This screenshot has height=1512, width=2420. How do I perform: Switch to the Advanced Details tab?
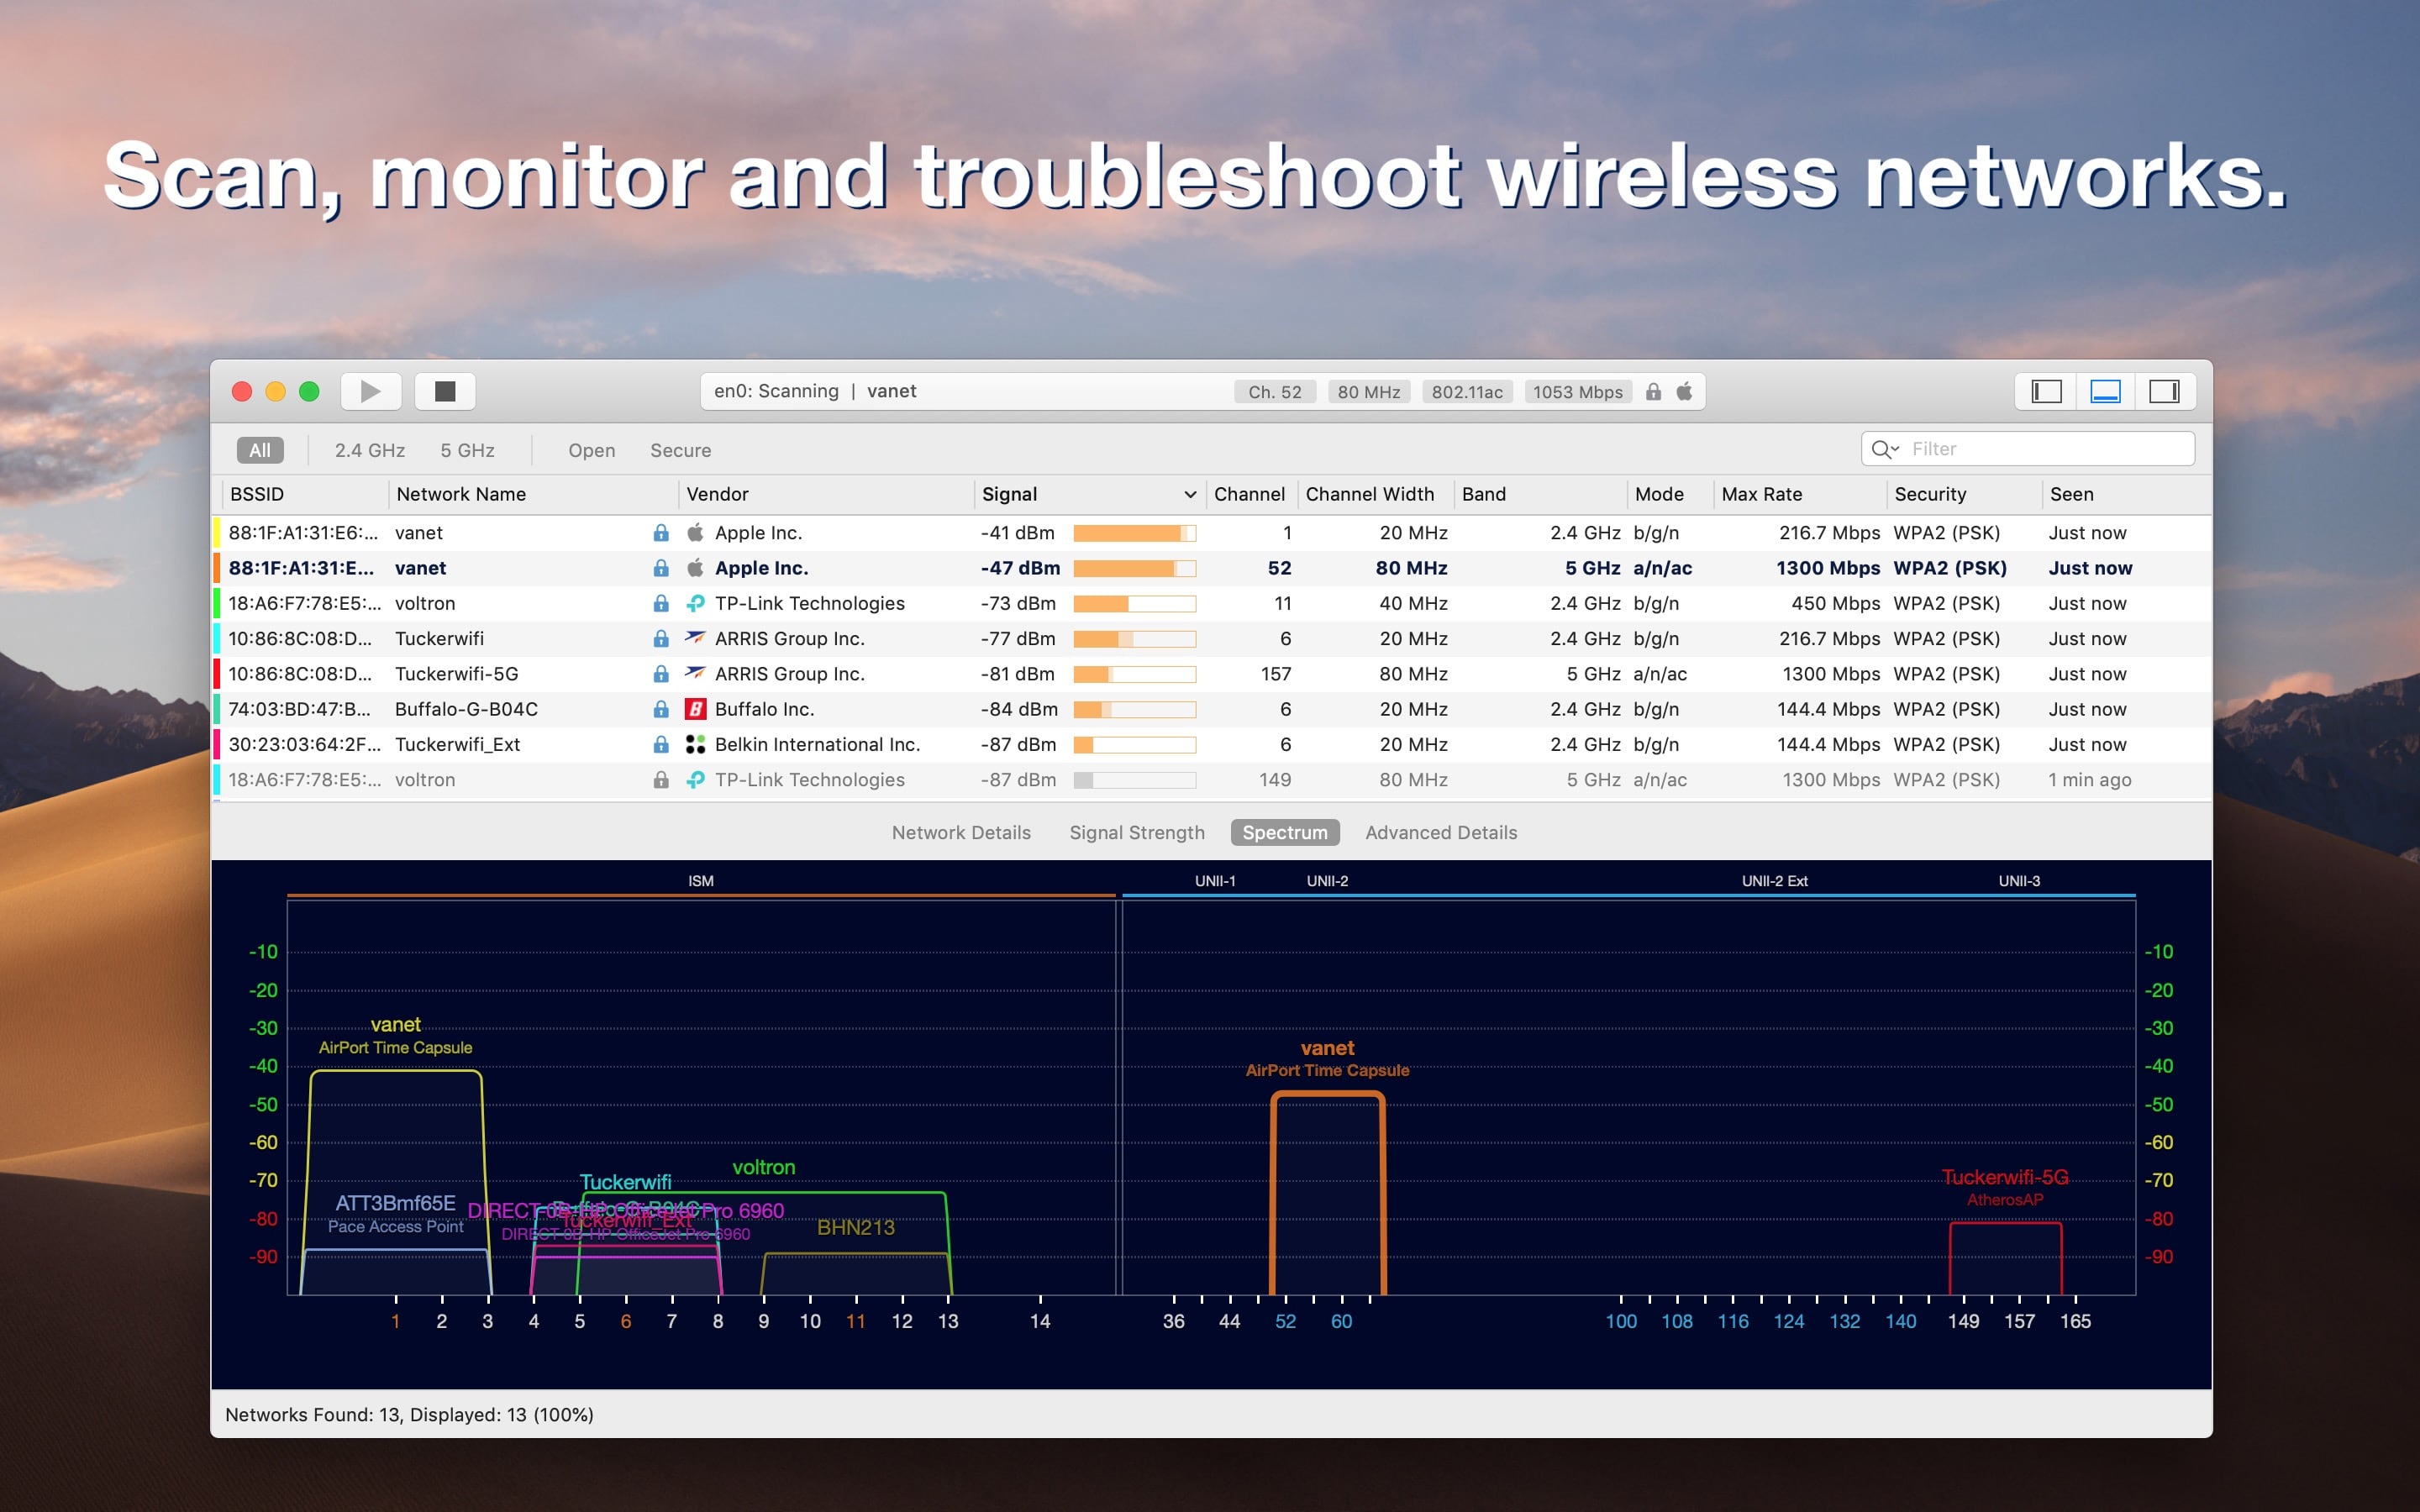(x=1440, y=832)
